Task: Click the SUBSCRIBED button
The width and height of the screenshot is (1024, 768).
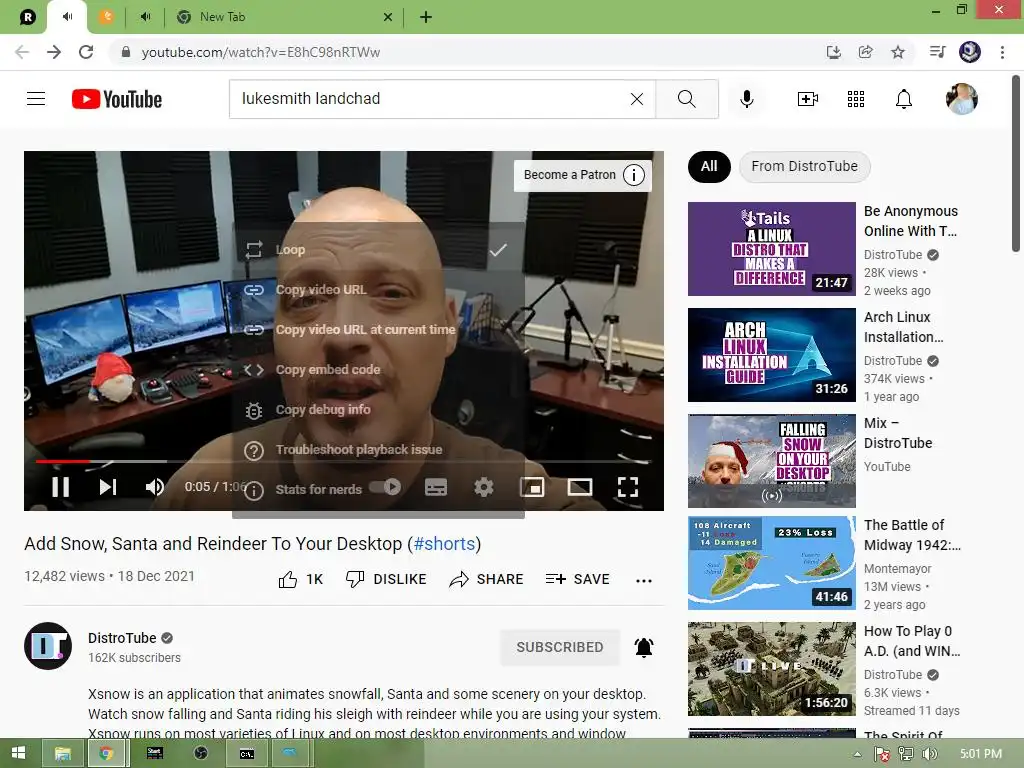Action: point(560,647)
